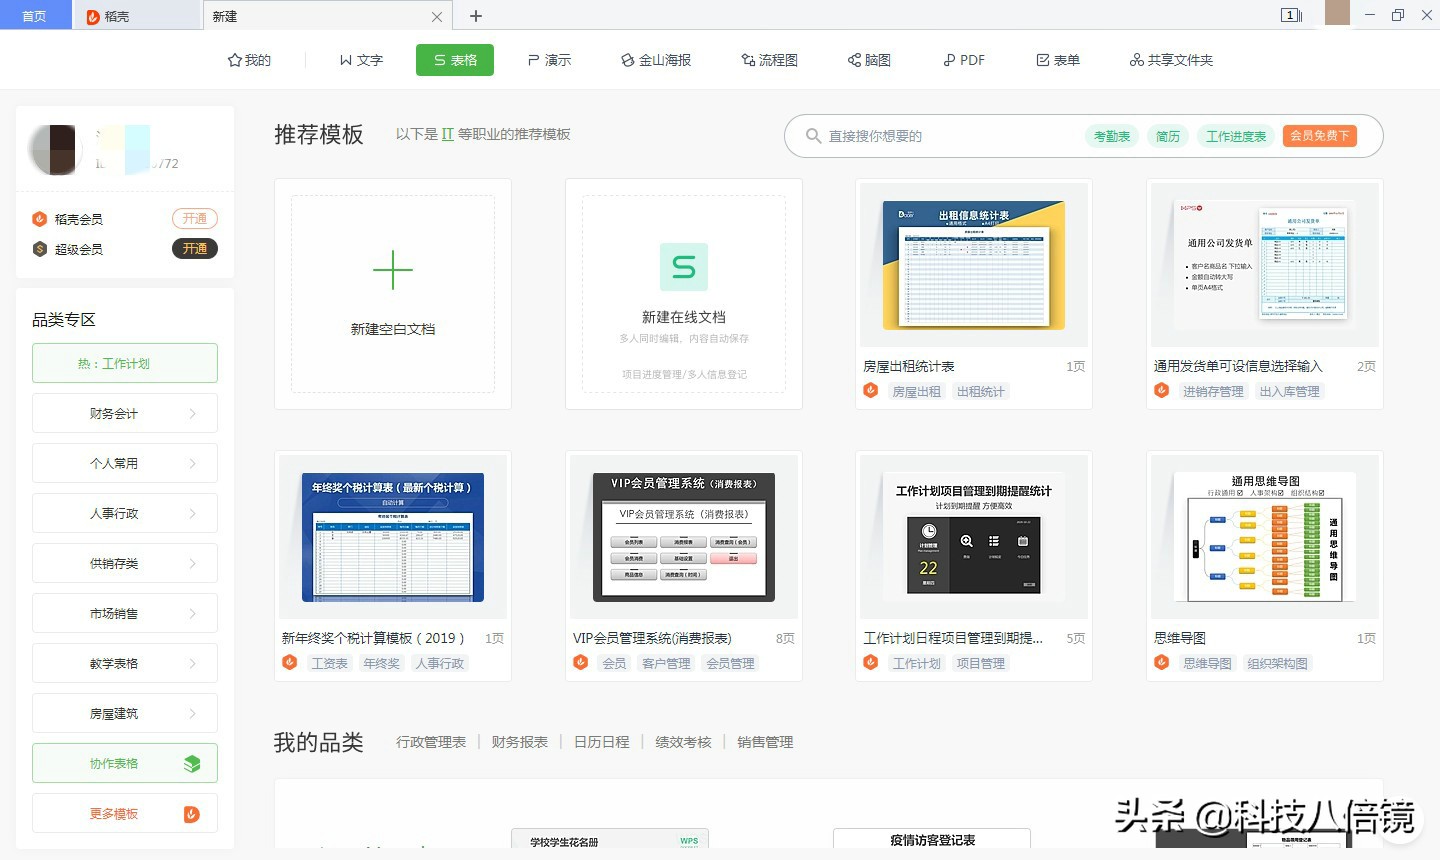1440x860 pixels.
Task: Expand the 人事行政 sidebar category
Action: tap(124, 513)
